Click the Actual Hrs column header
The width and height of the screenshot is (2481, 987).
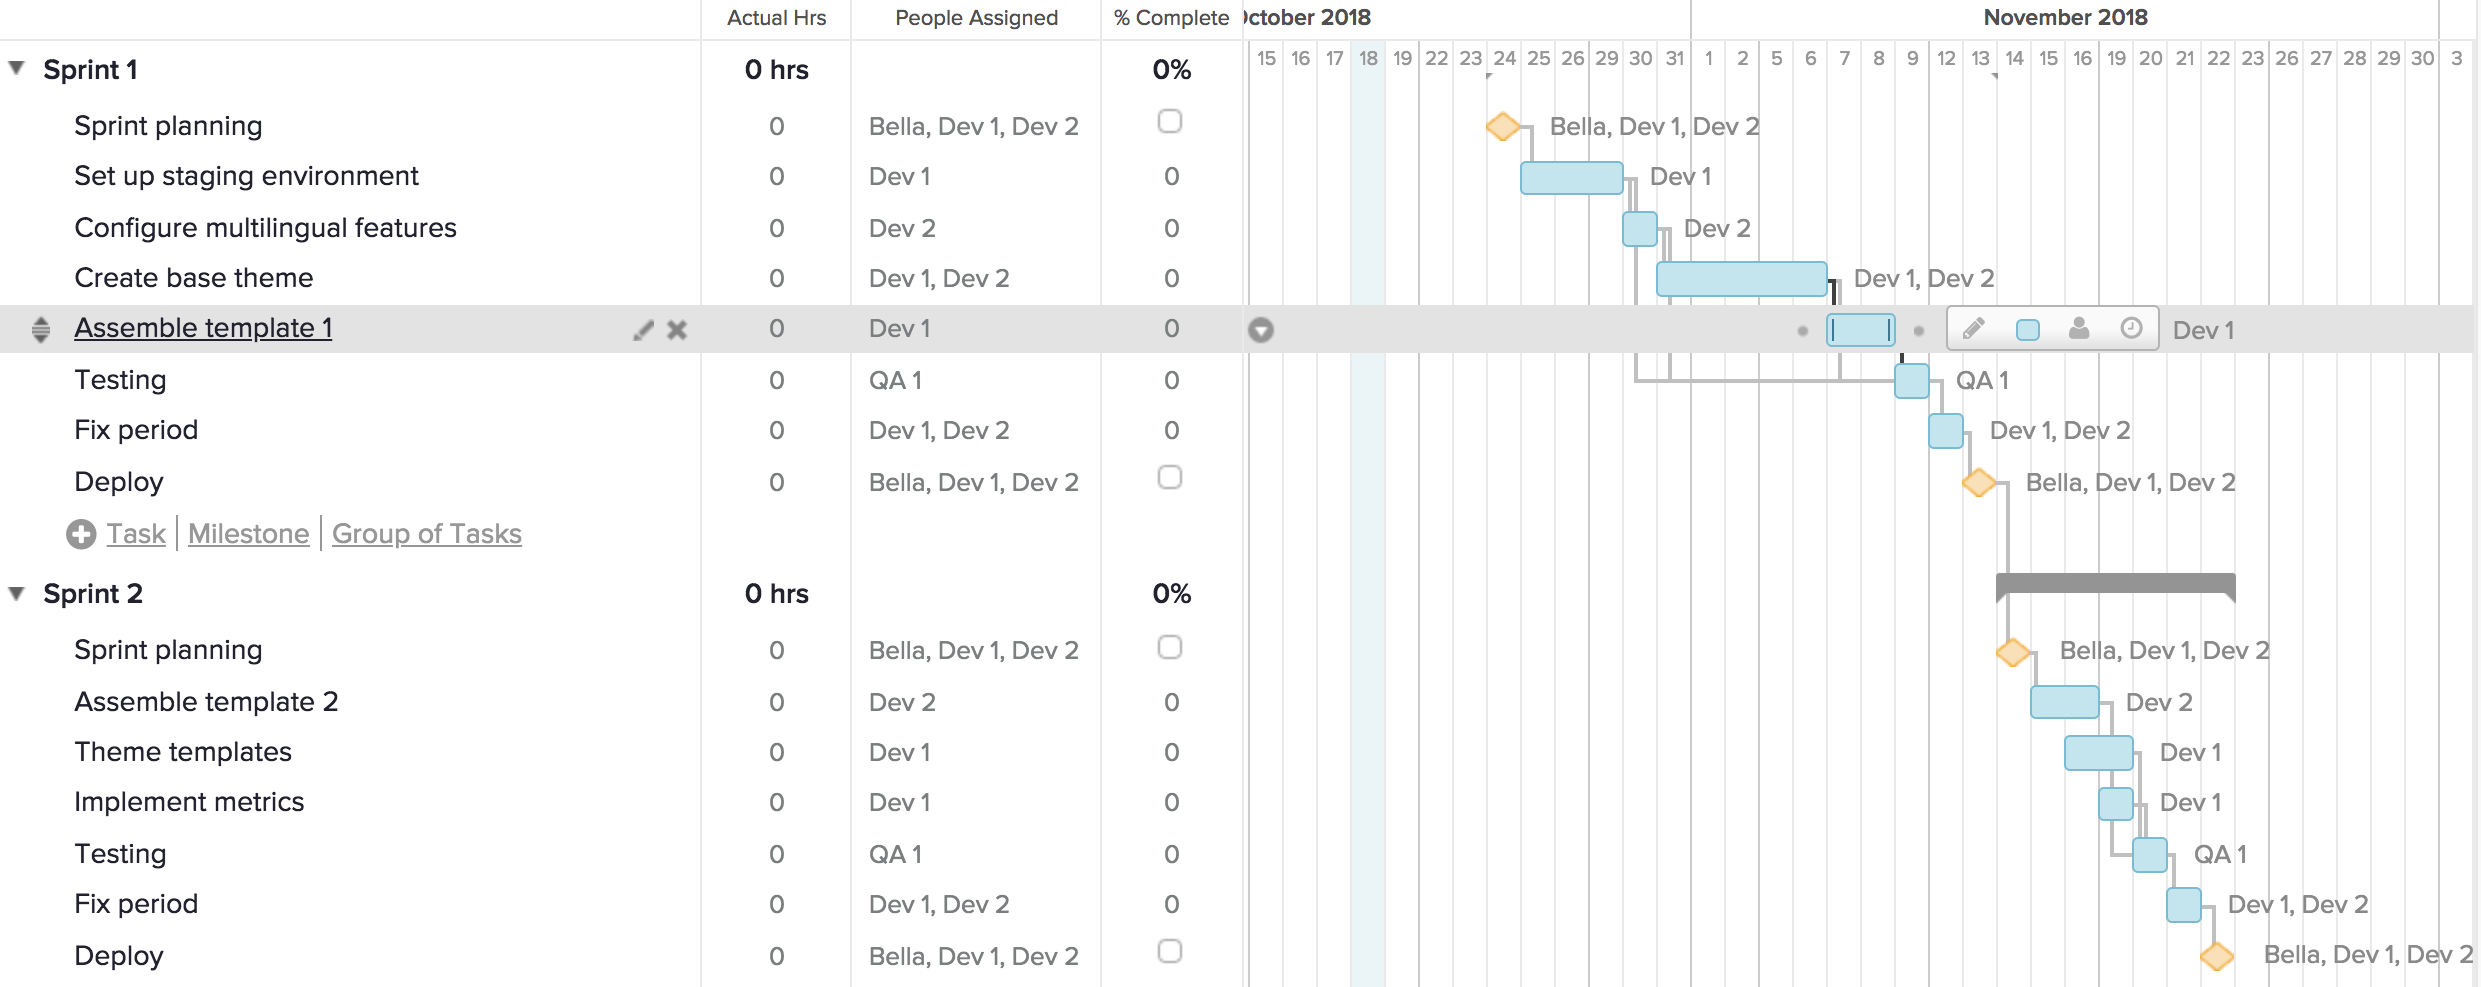(x=776, y=17)
